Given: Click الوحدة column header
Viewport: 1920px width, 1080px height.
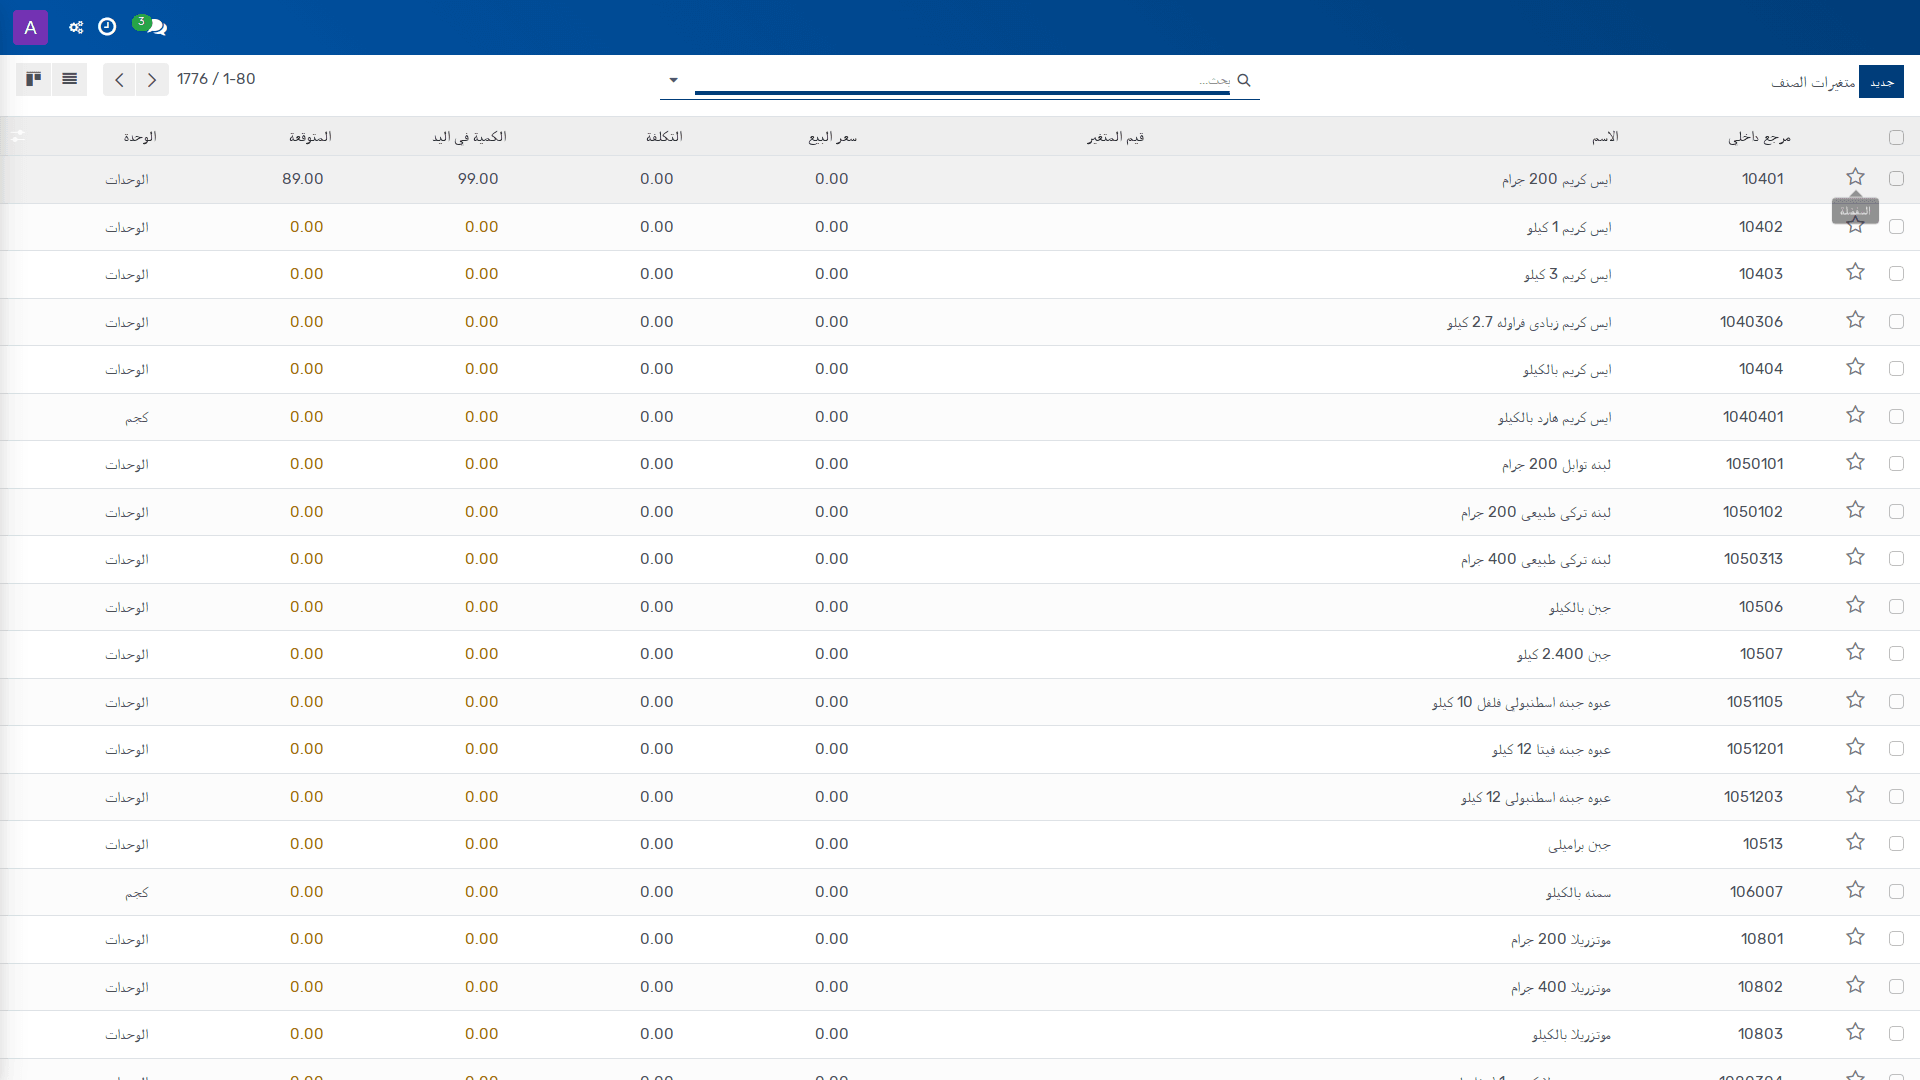Looking at the screenshot, I should point(140,137).
